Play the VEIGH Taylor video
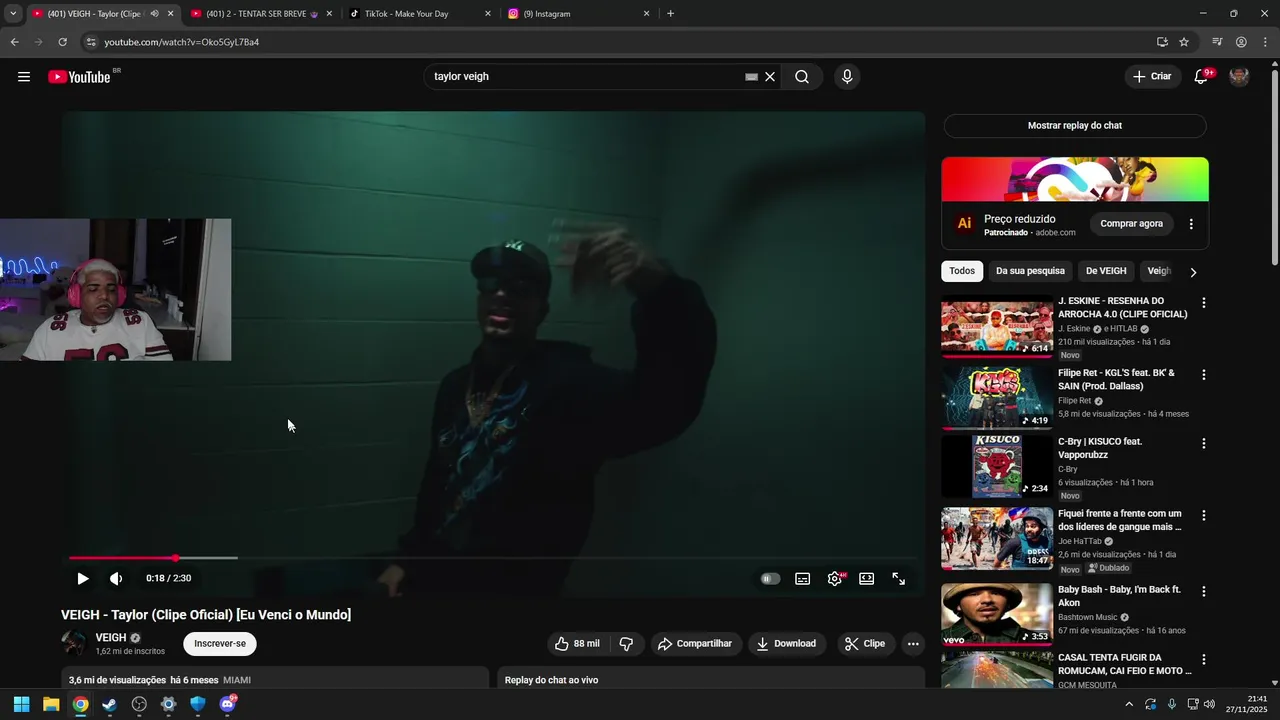Image resolution: width=1280 pixels, height=720 pixels. tap(83, 578)
